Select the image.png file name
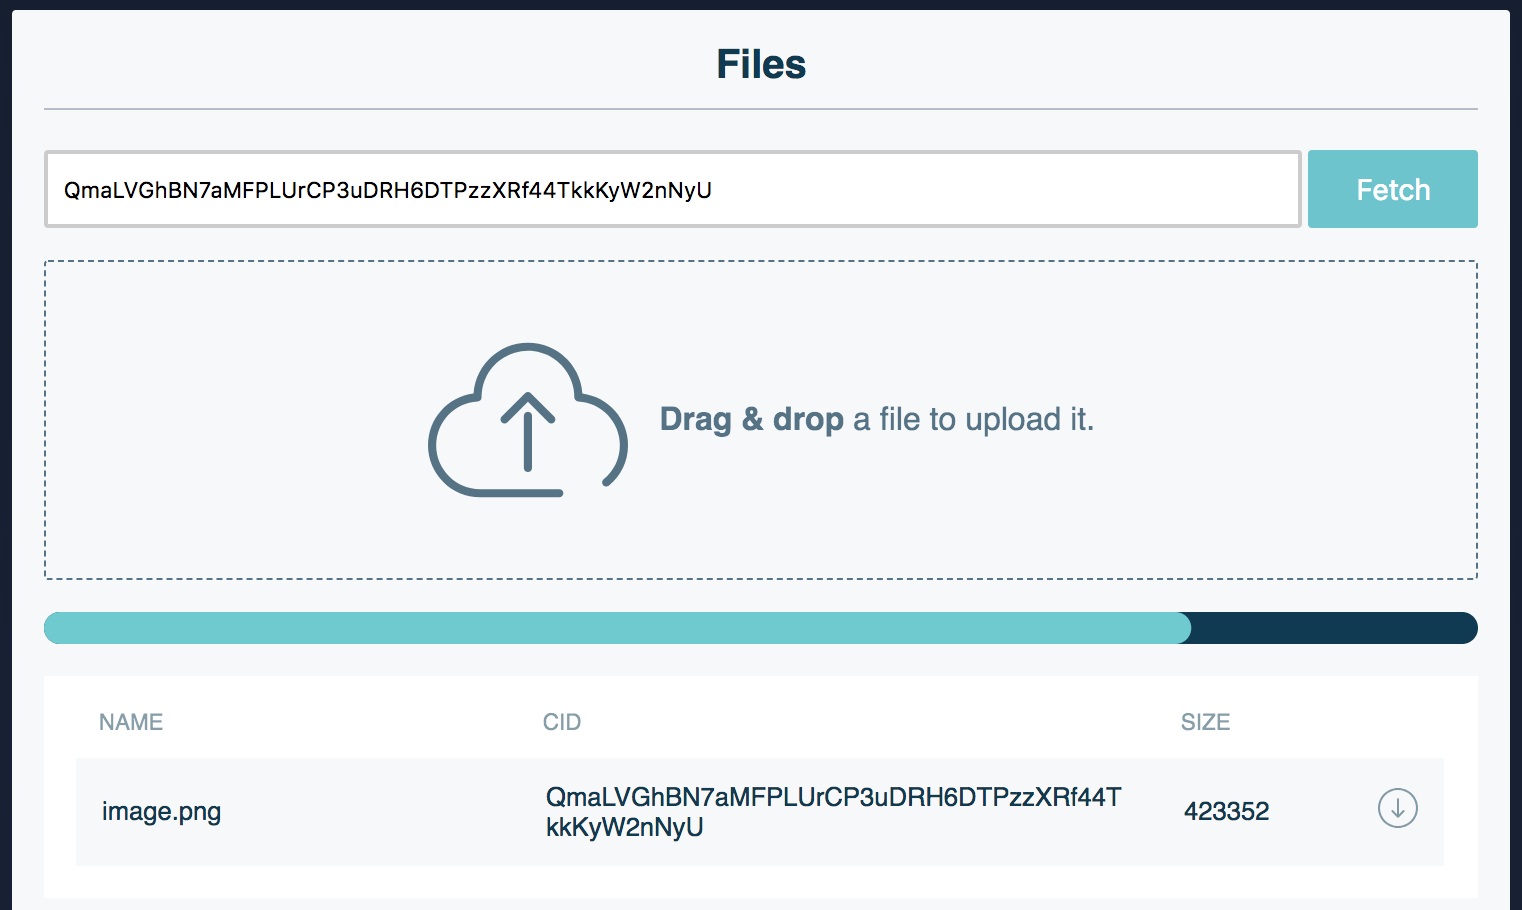The height and width of the screenshot is (910, 1522). 161,811
